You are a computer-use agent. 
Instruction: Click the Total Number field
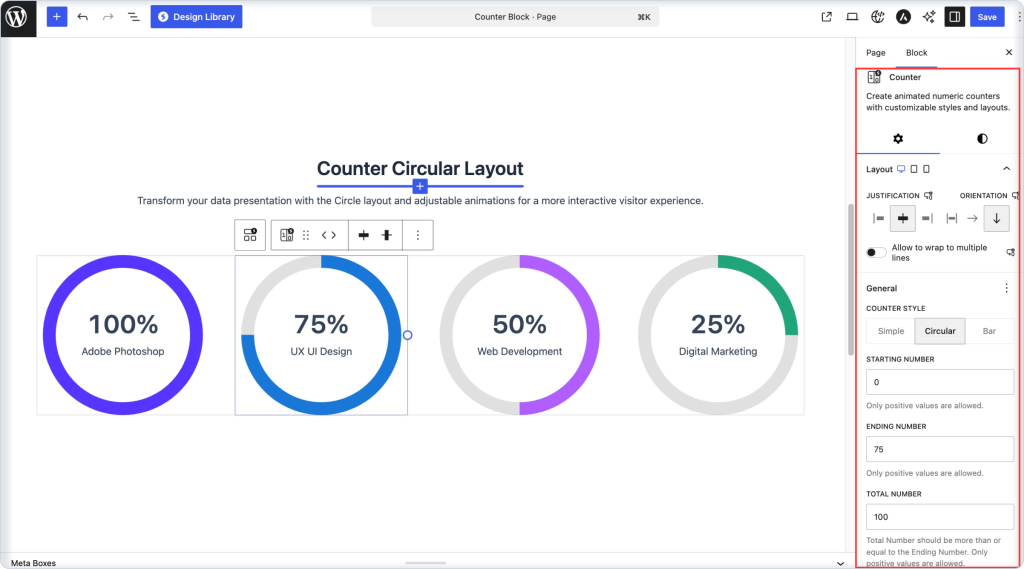coord(940,517)
